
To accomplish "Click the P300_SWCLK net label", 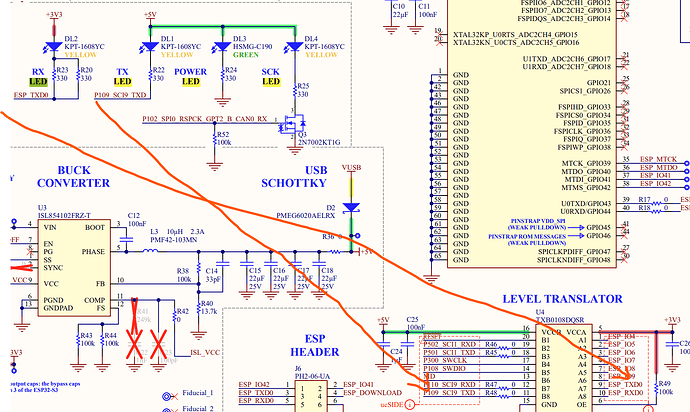I will tap(445, 360).
